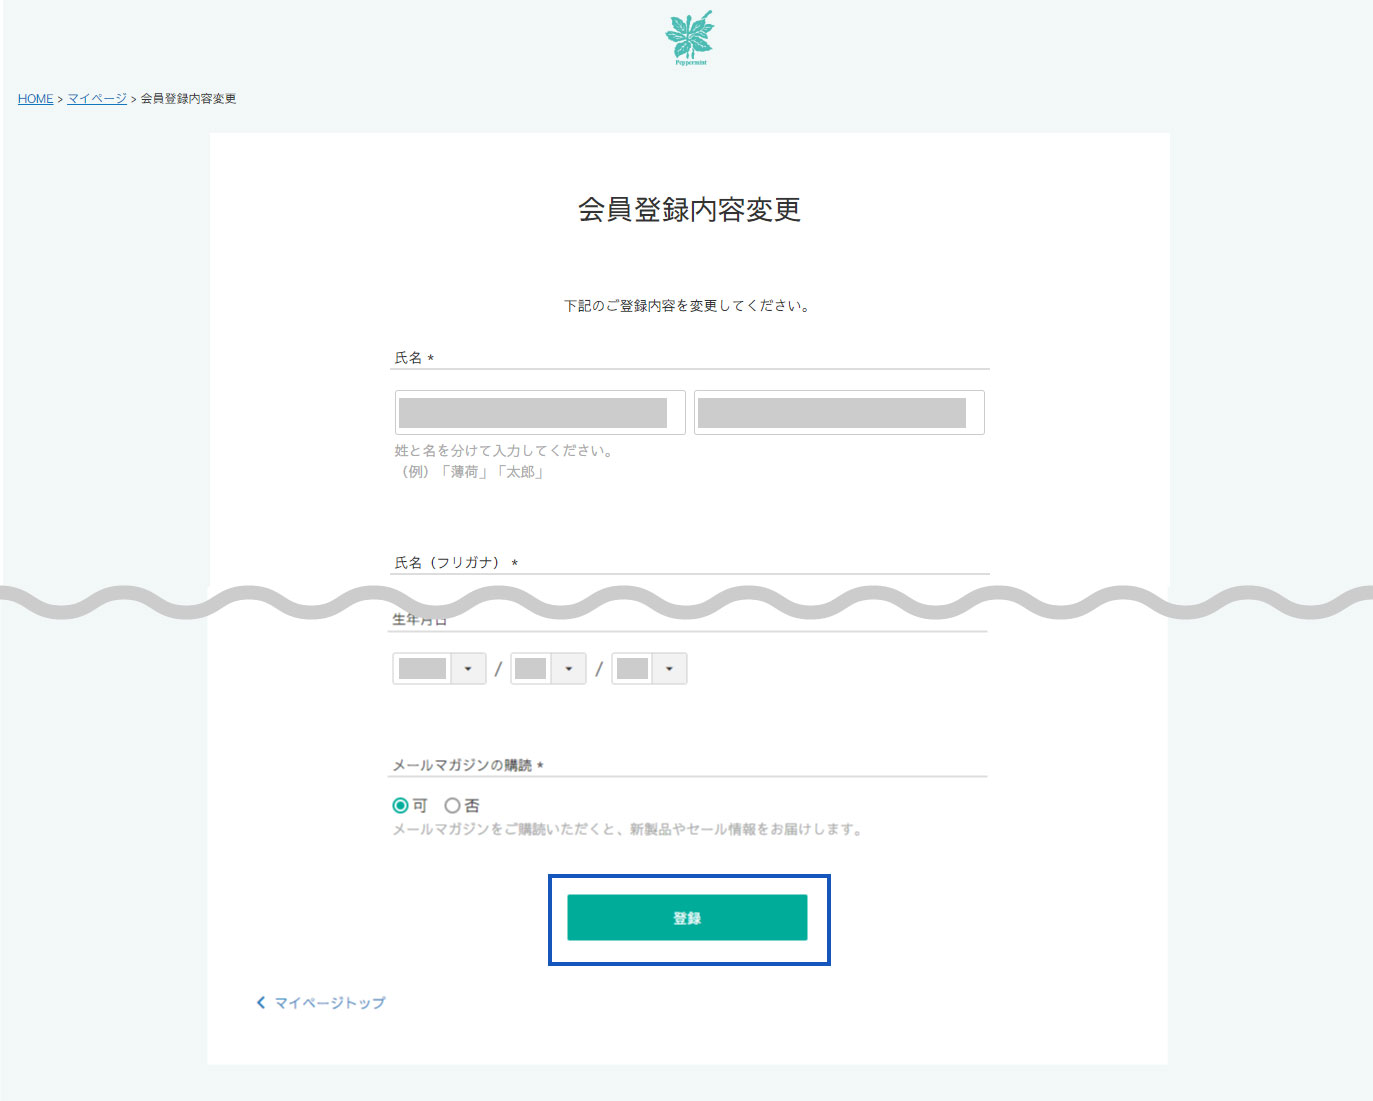
Task: Click the 生年月日 section label
Action: [420, 618]
